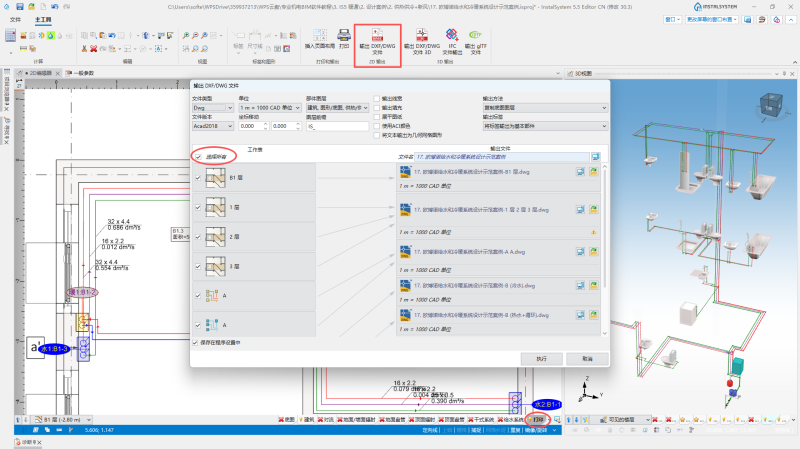Image resolution: width=800 pixels, height=449 pixels.
Task: Open the Dwg file type dropdown
Action: tap(213, 108)
